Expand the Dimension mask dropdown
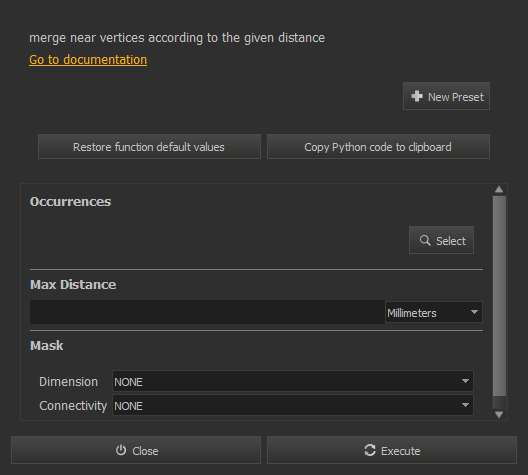Image resolution: width=528 pixels, height=475 pixels. (x=293, y=381)
